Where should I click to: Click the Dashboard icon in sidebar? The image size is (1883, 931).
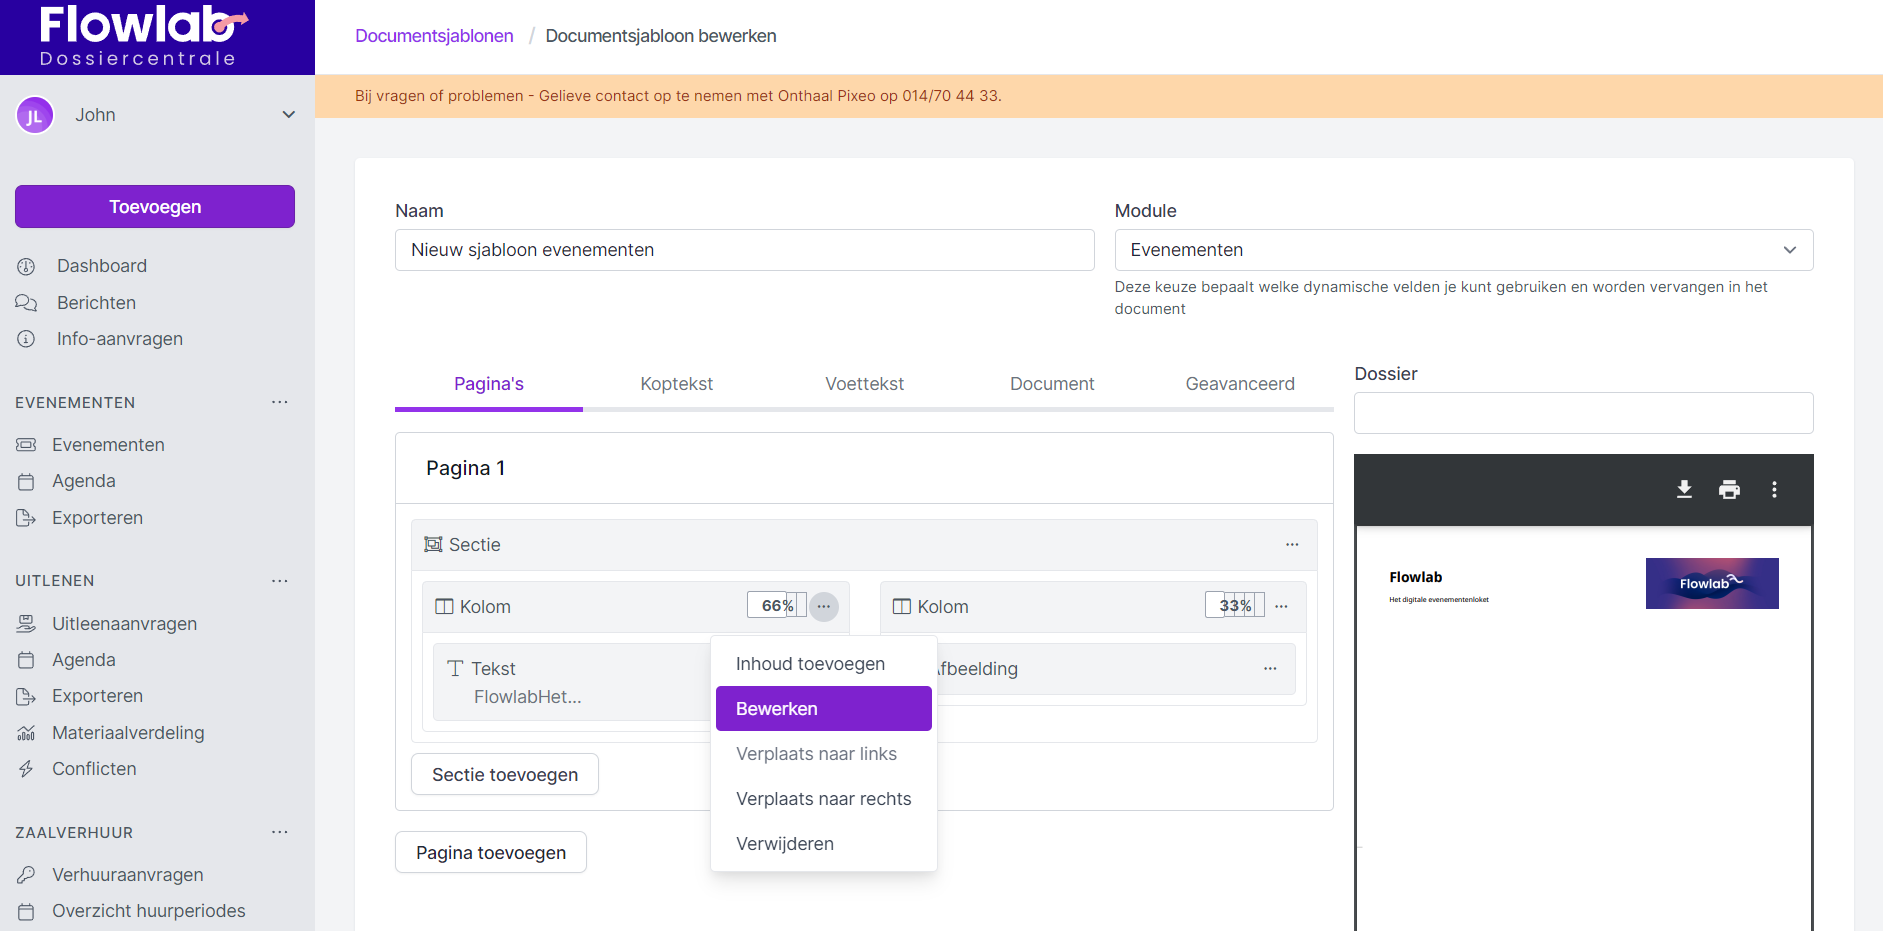click(27, 266)
